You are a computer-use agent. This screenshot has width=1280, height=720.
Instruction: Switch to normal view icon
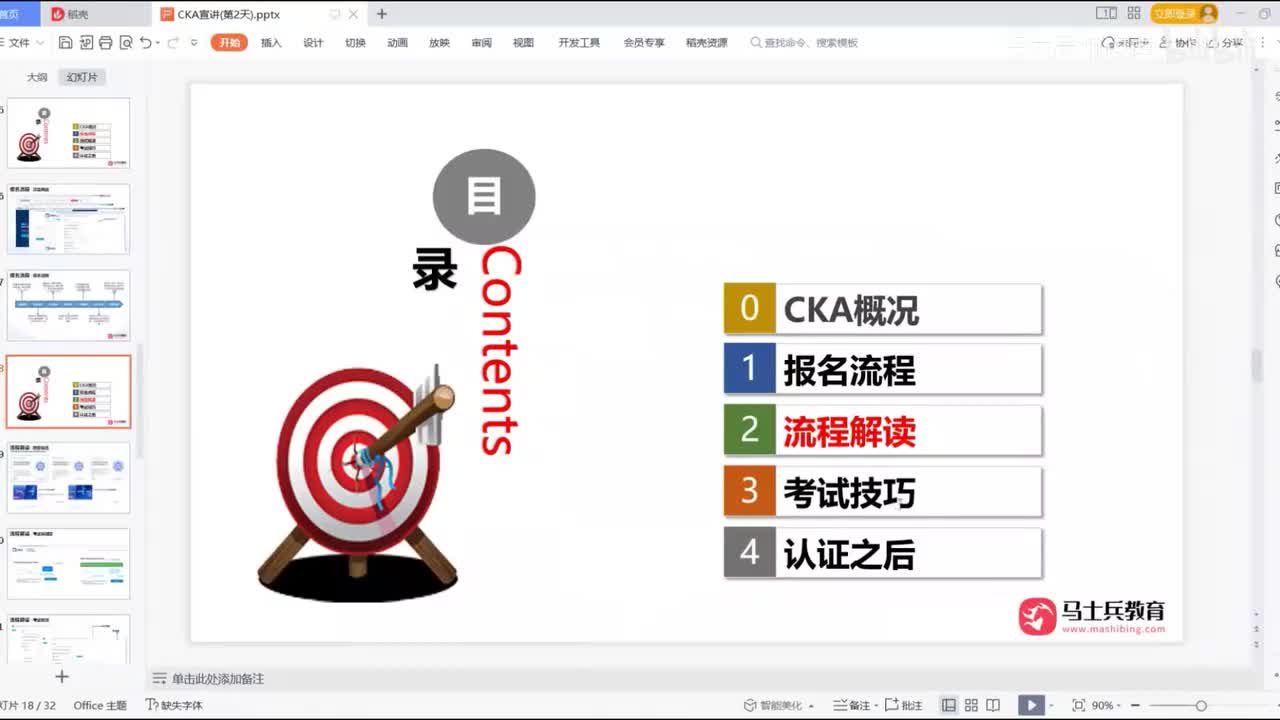tap(948, 705)
